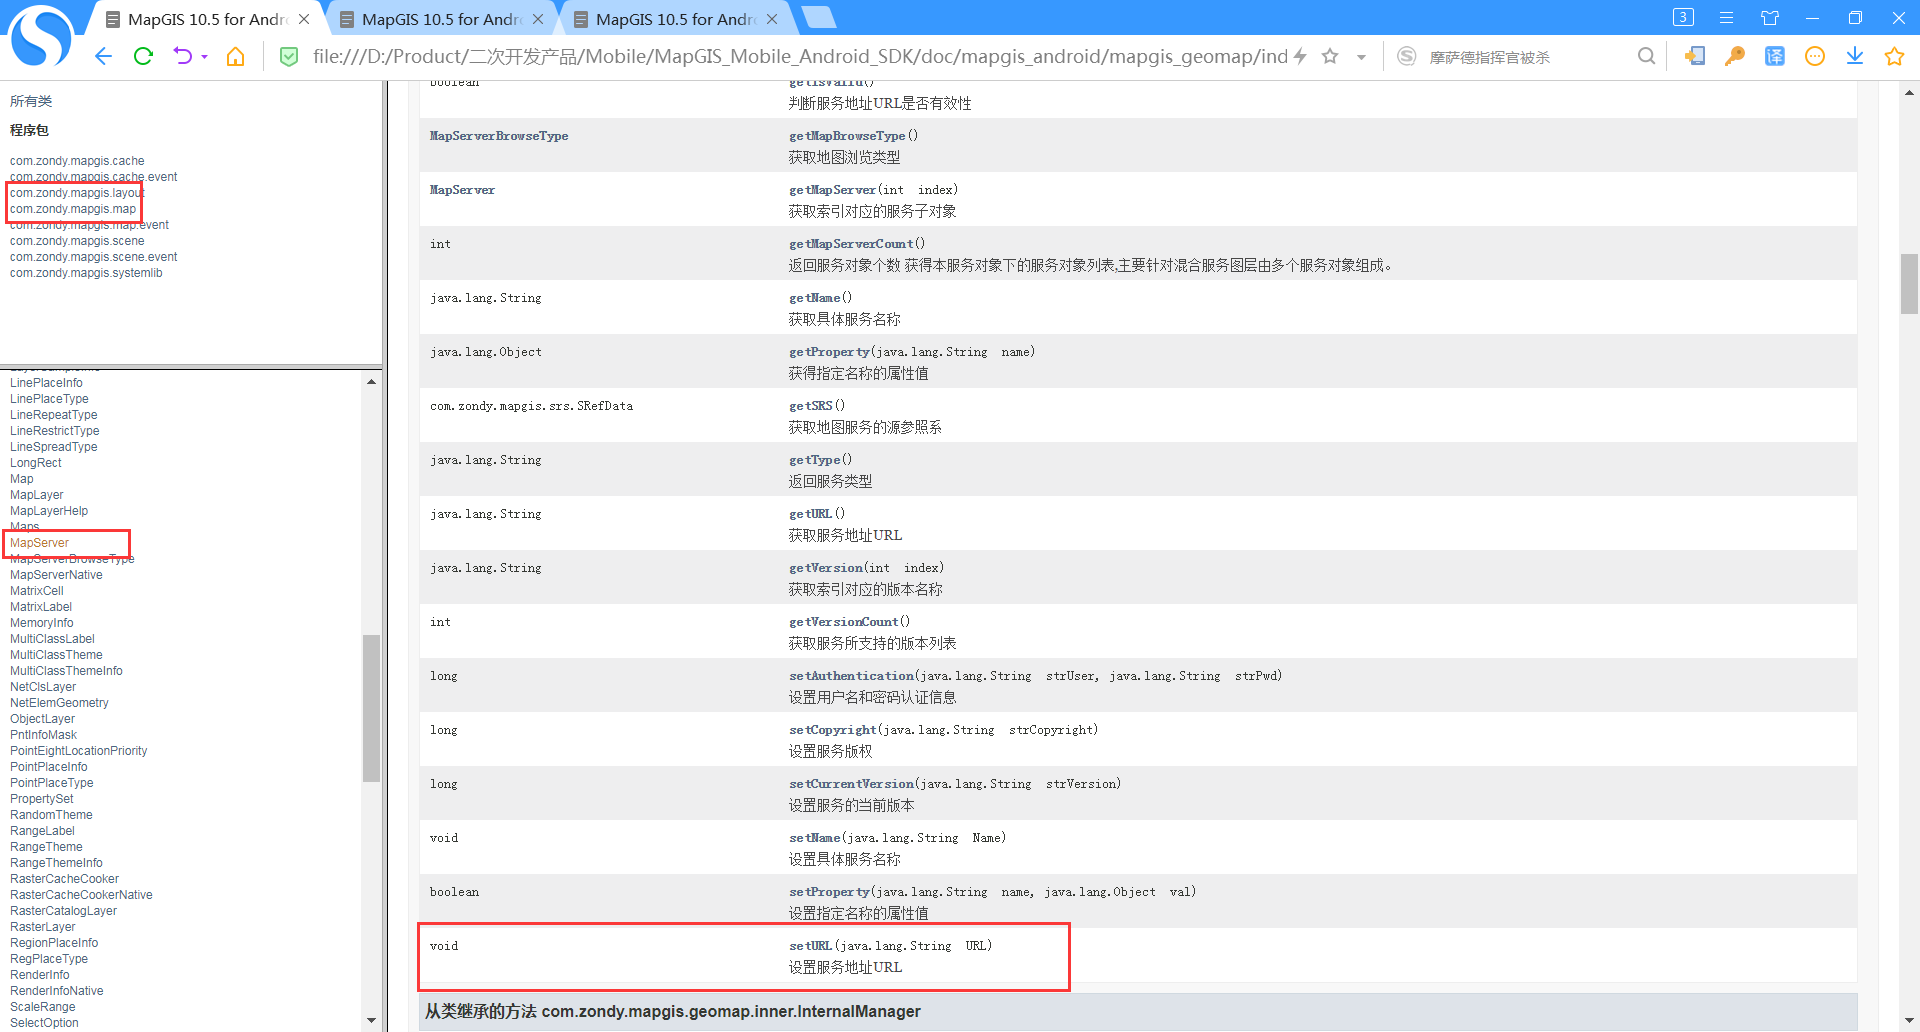Open package com.zondy.mapgis.systemlib
1920x1032 pixels.
pos(86,273)
